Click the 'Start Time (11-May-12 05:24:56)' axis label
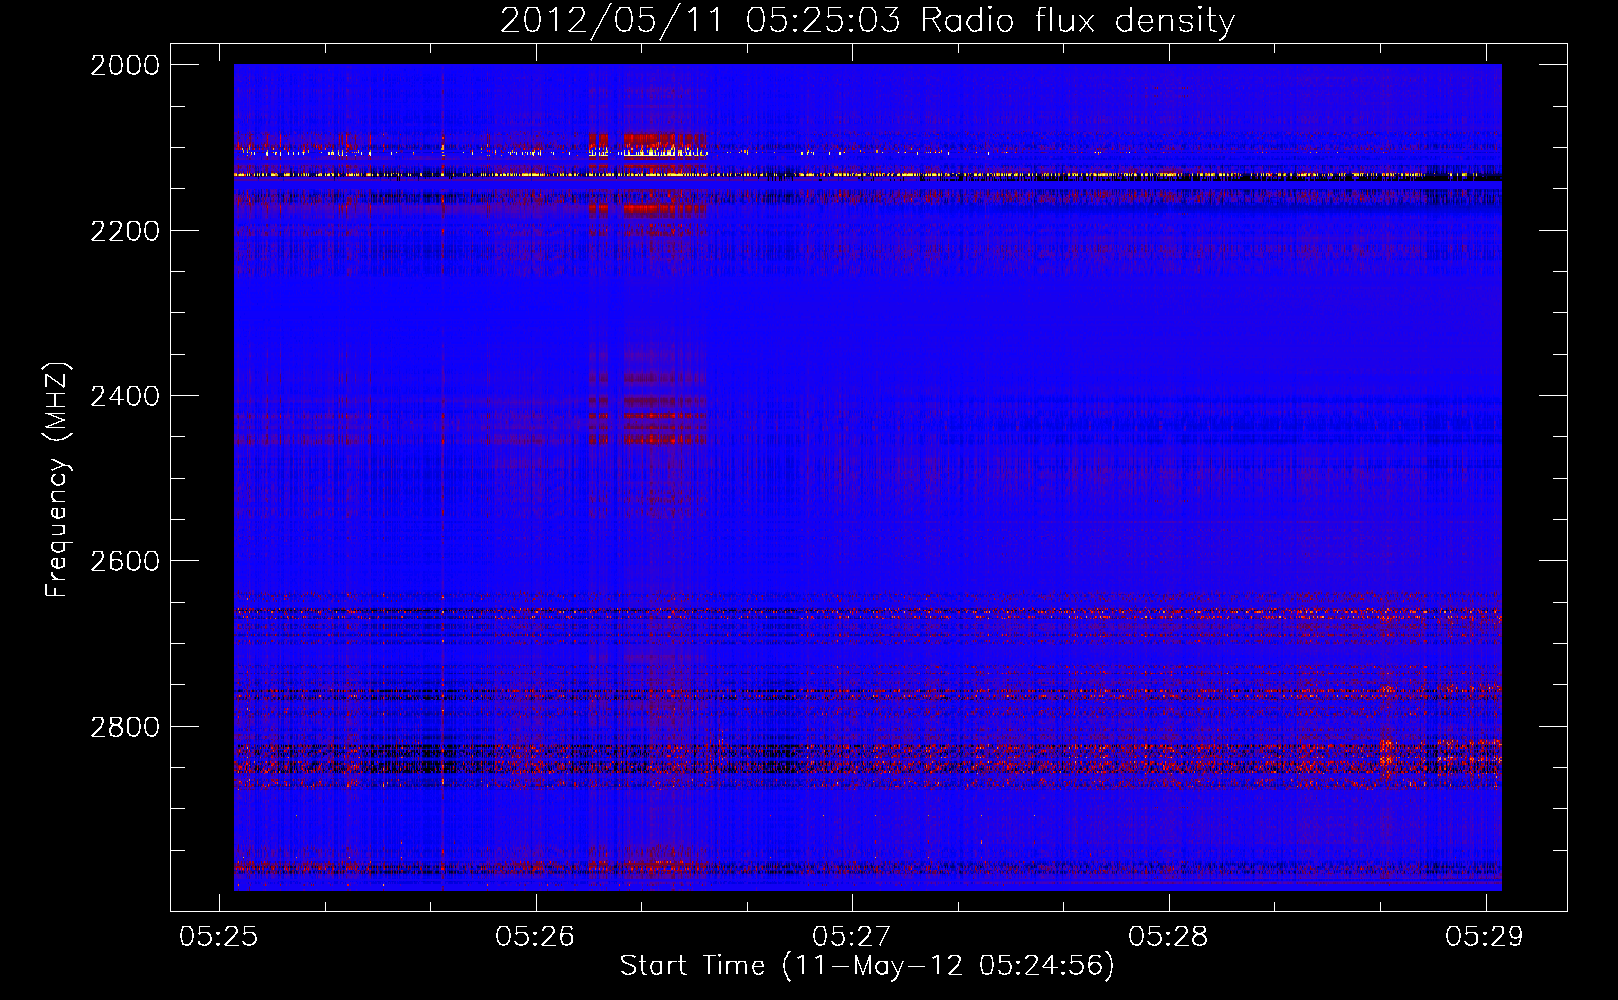This screenshot has width=1618, height=1000. point(867,966)
